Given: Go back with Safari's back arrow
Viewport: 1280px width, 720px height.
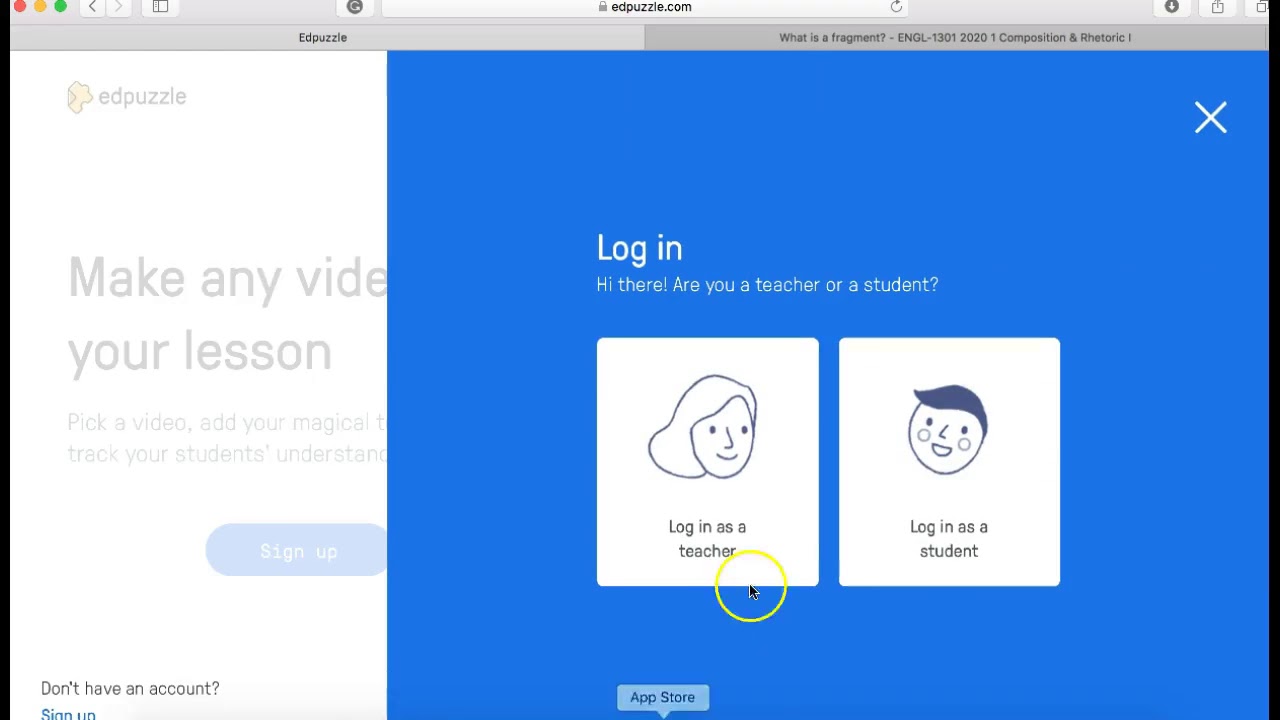Looking at the screenshot, I should point(92,7).
